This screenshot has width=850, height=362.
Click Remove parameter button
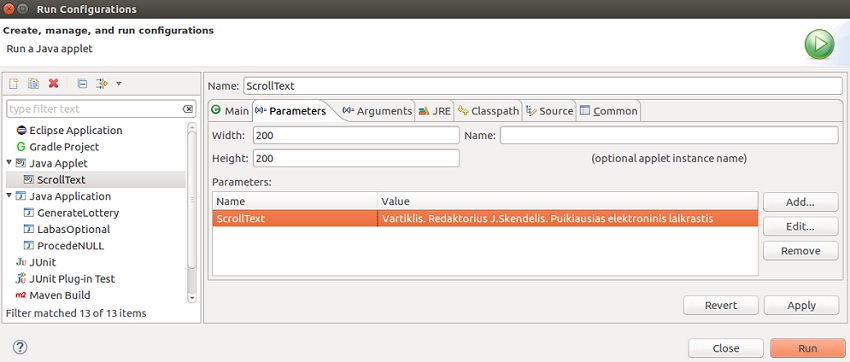[x=801, y=251]
